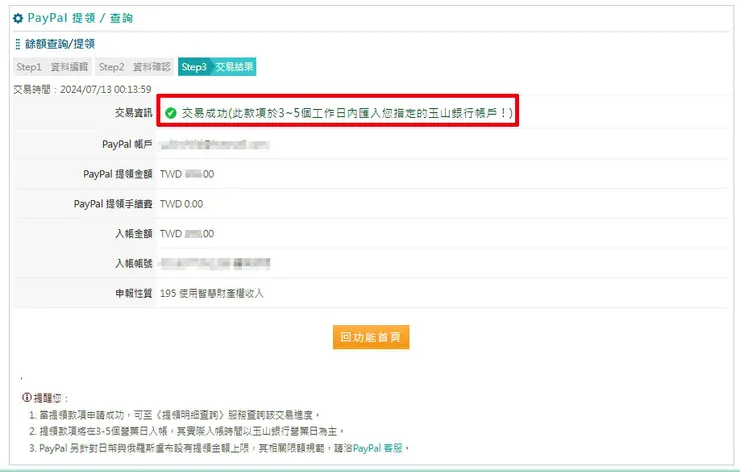Click the PayPal 帳戶 label

click(x=127, y=144)
